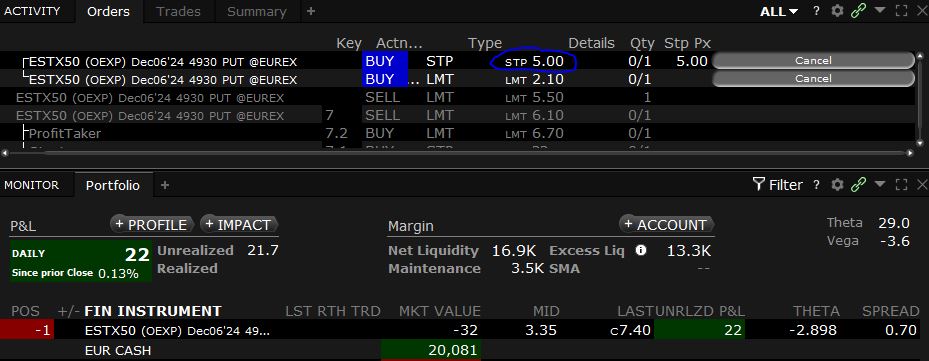Click the LST RTH TRD column header

[332, 311]
